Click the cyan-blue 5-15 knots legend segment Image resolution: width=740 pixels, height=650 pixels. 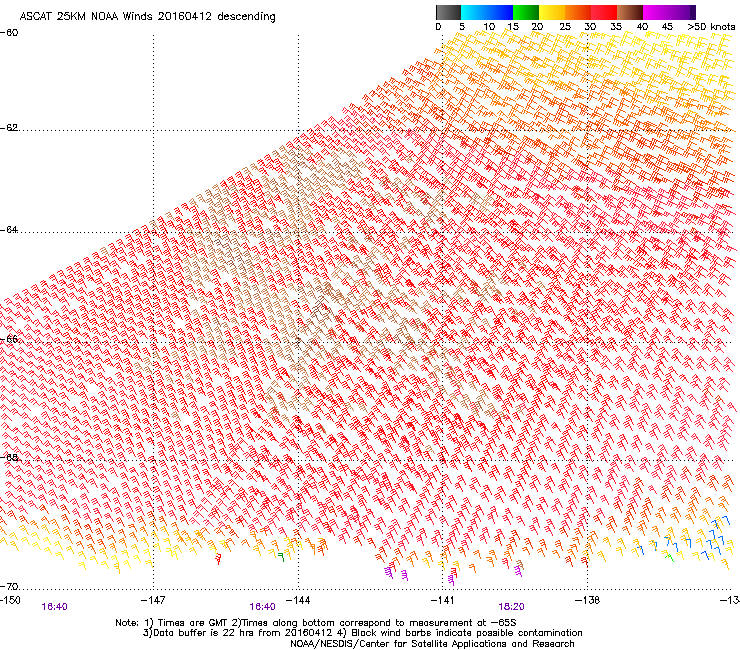tap(487, 12)
